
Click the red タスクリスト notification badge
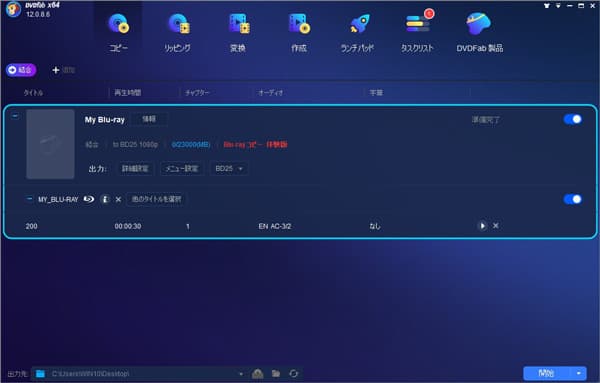click(429, 14)
